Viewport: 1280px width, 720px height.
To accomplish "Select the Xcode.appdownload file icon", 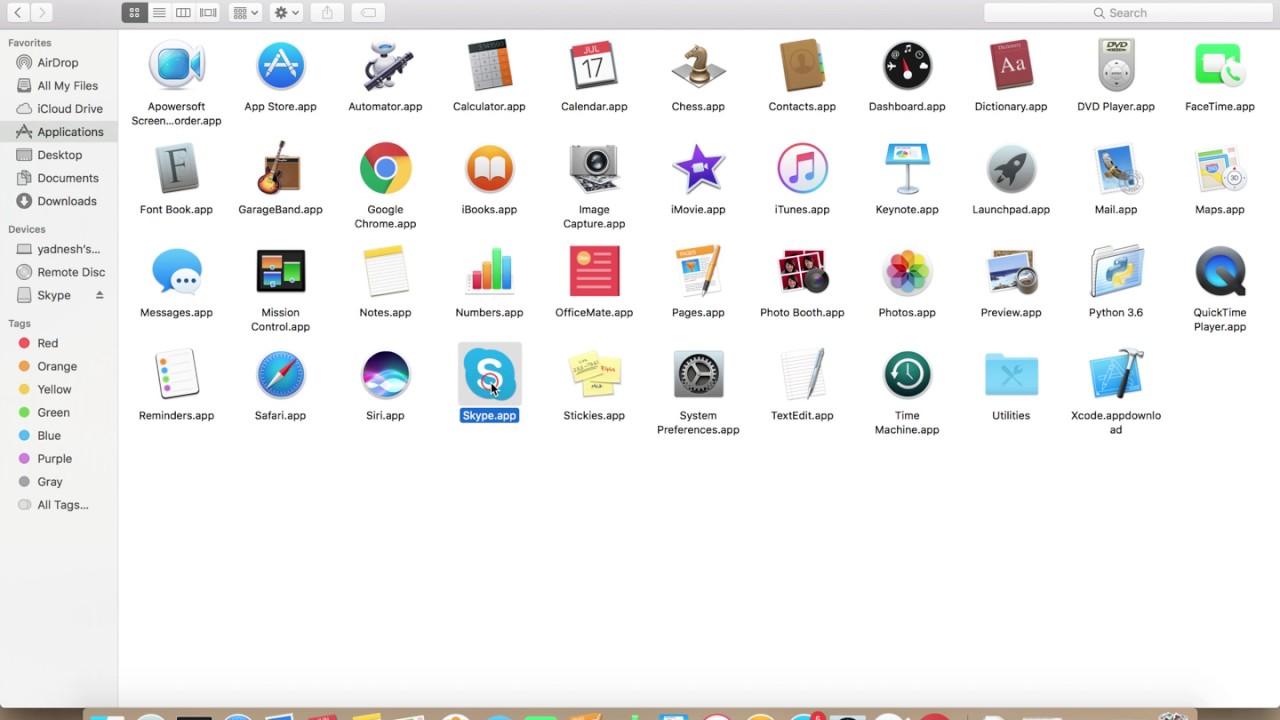I will tap(1116, 375).
